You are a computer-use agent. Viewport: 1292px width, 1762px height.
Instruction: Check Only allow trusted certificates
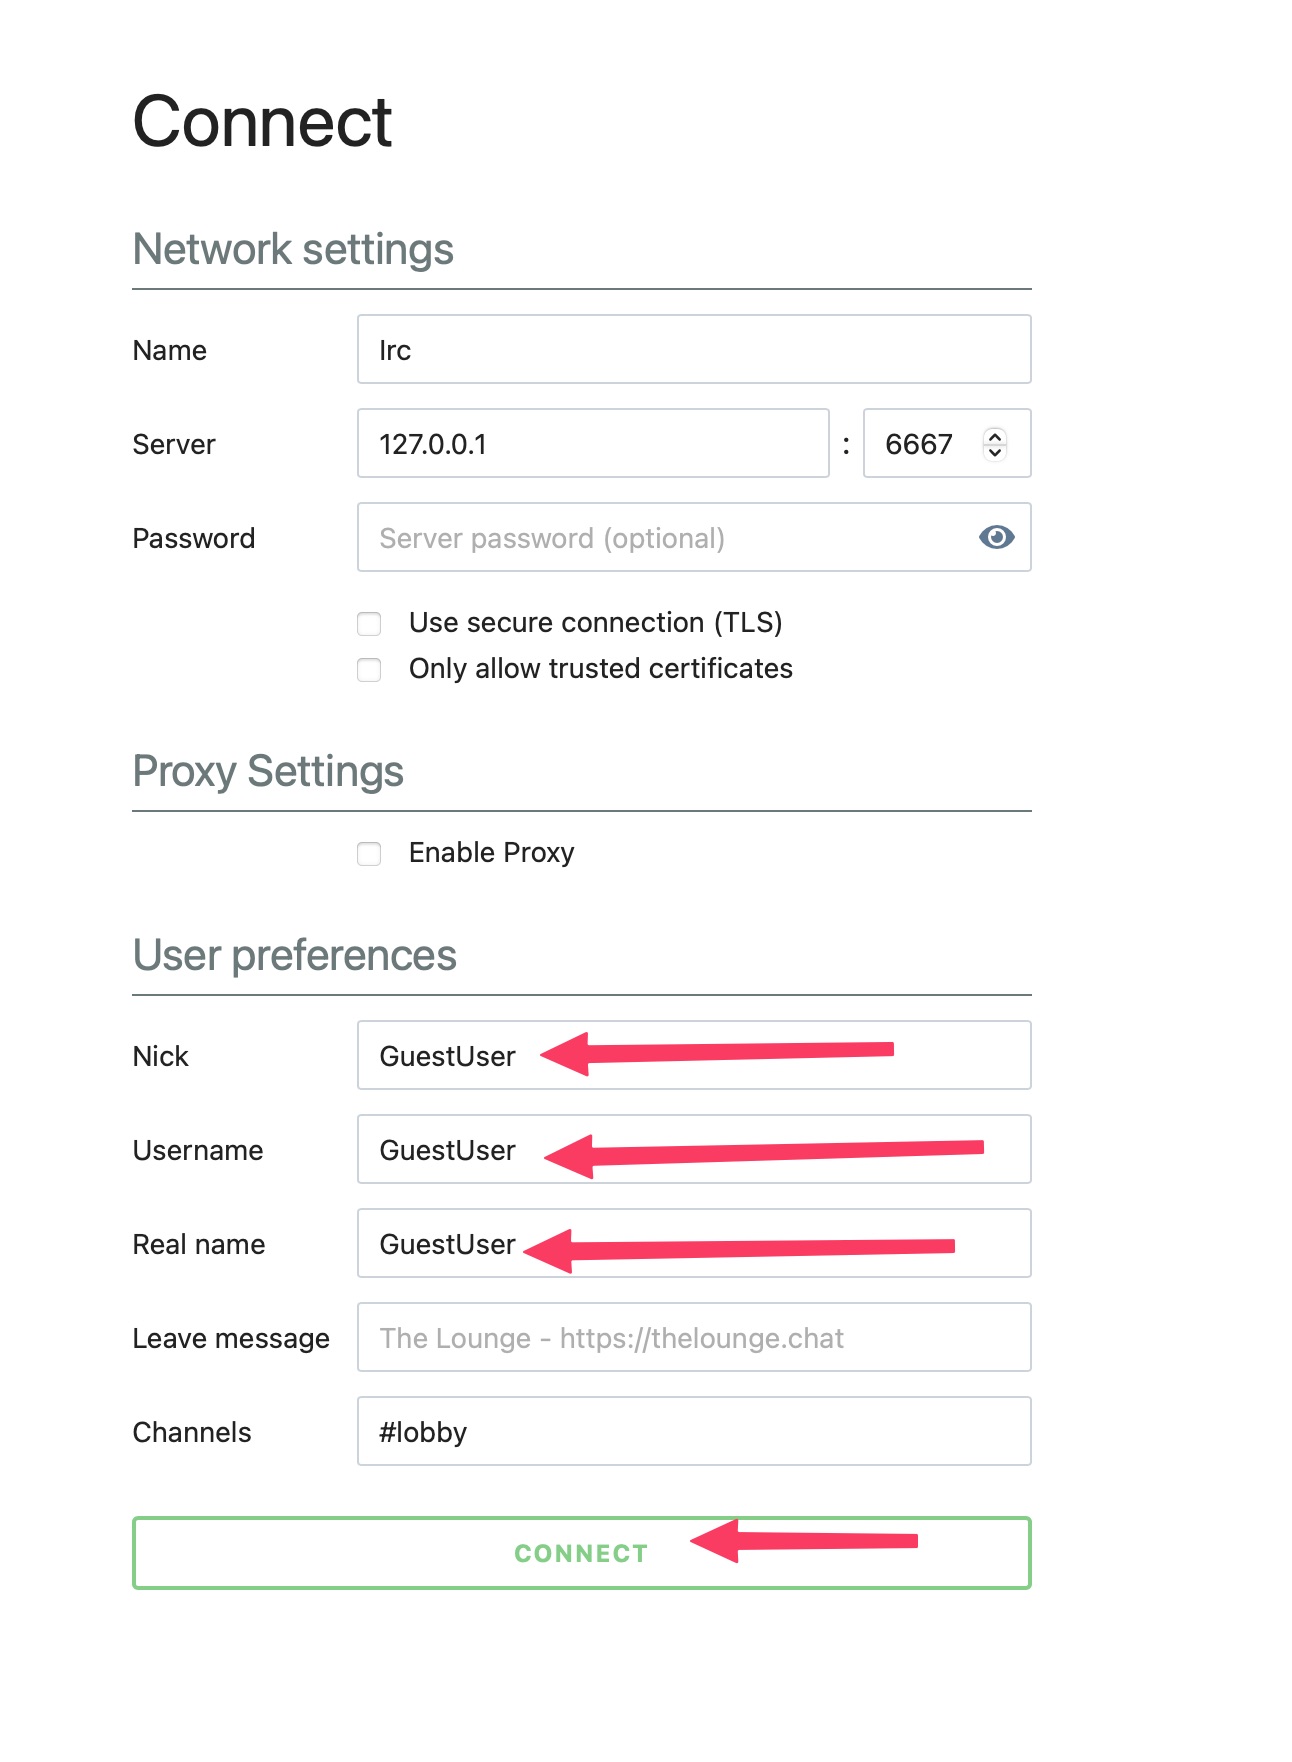[x=370, y=670]
